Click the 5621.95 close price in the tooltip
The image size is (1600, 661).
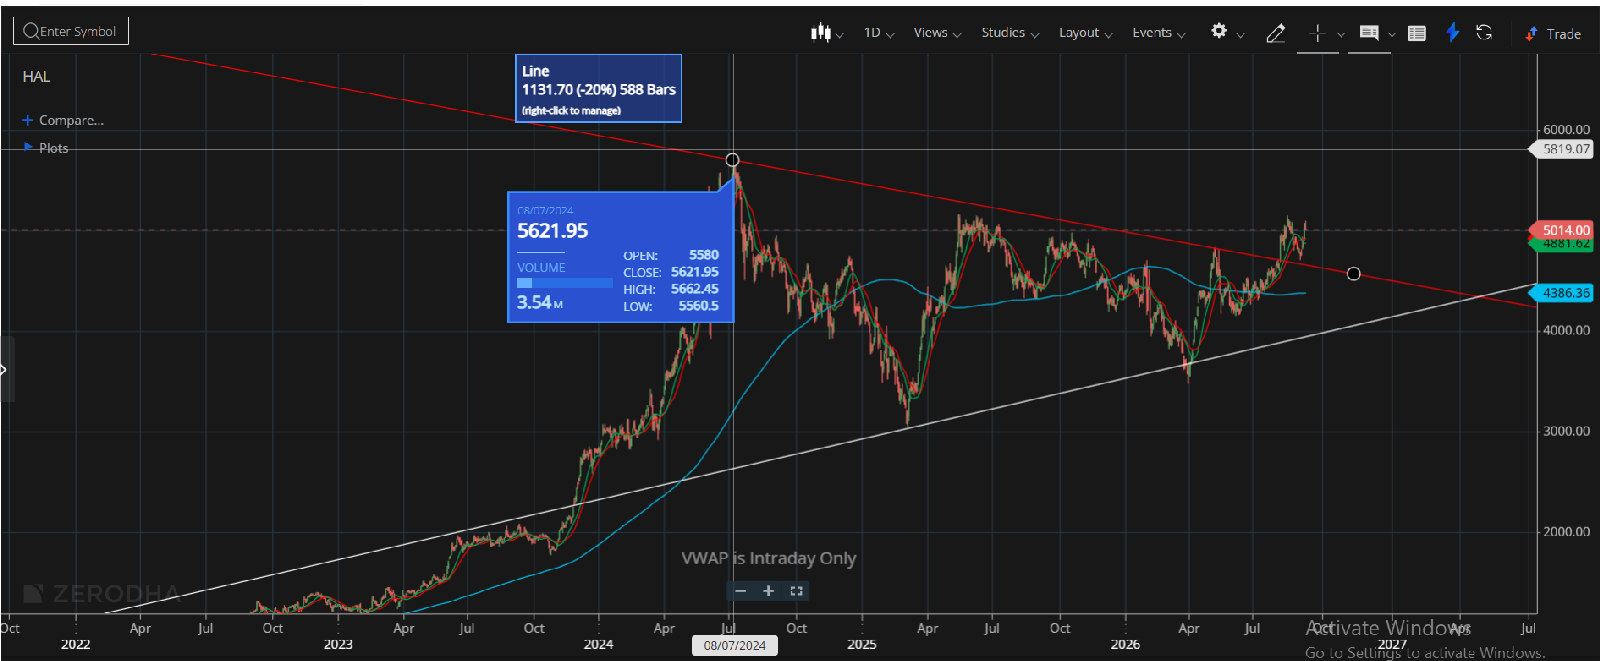click(694, 272)
